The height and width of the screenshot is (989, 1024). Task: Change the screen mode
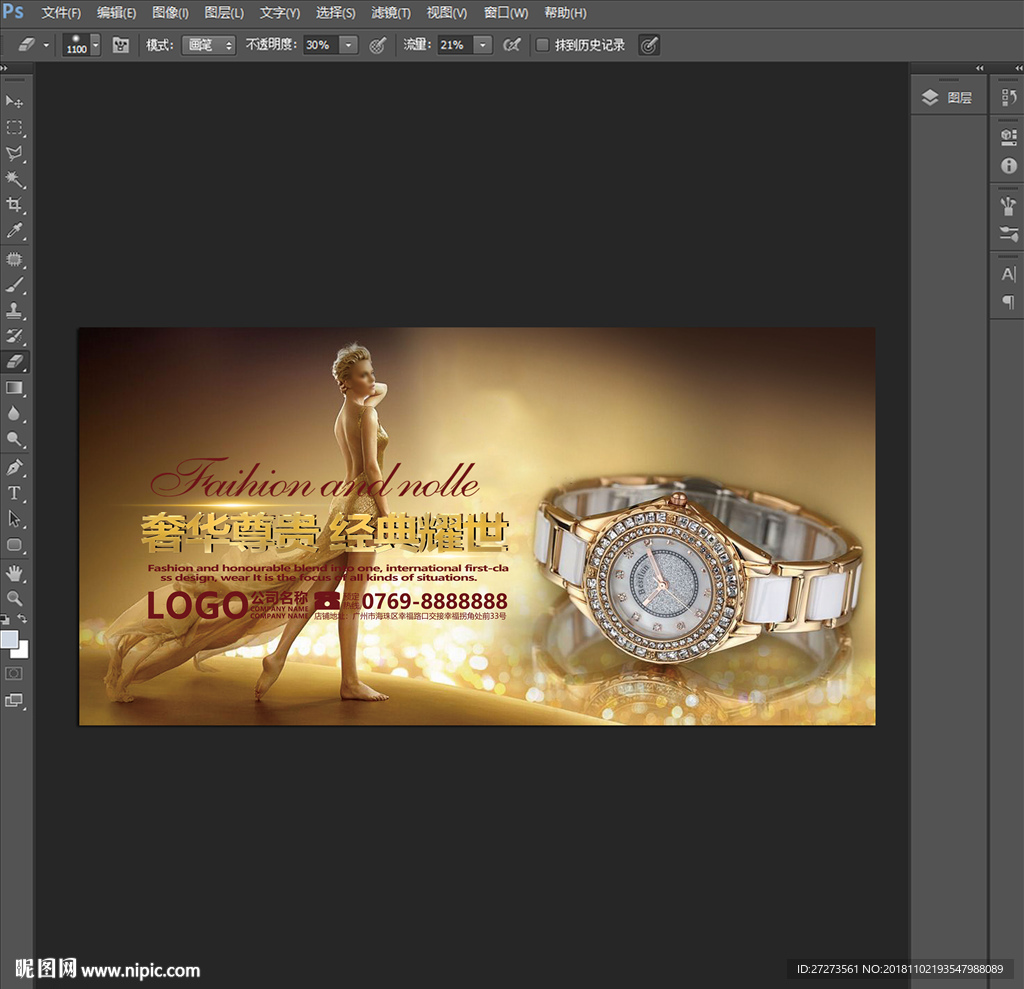click(14, 700)
